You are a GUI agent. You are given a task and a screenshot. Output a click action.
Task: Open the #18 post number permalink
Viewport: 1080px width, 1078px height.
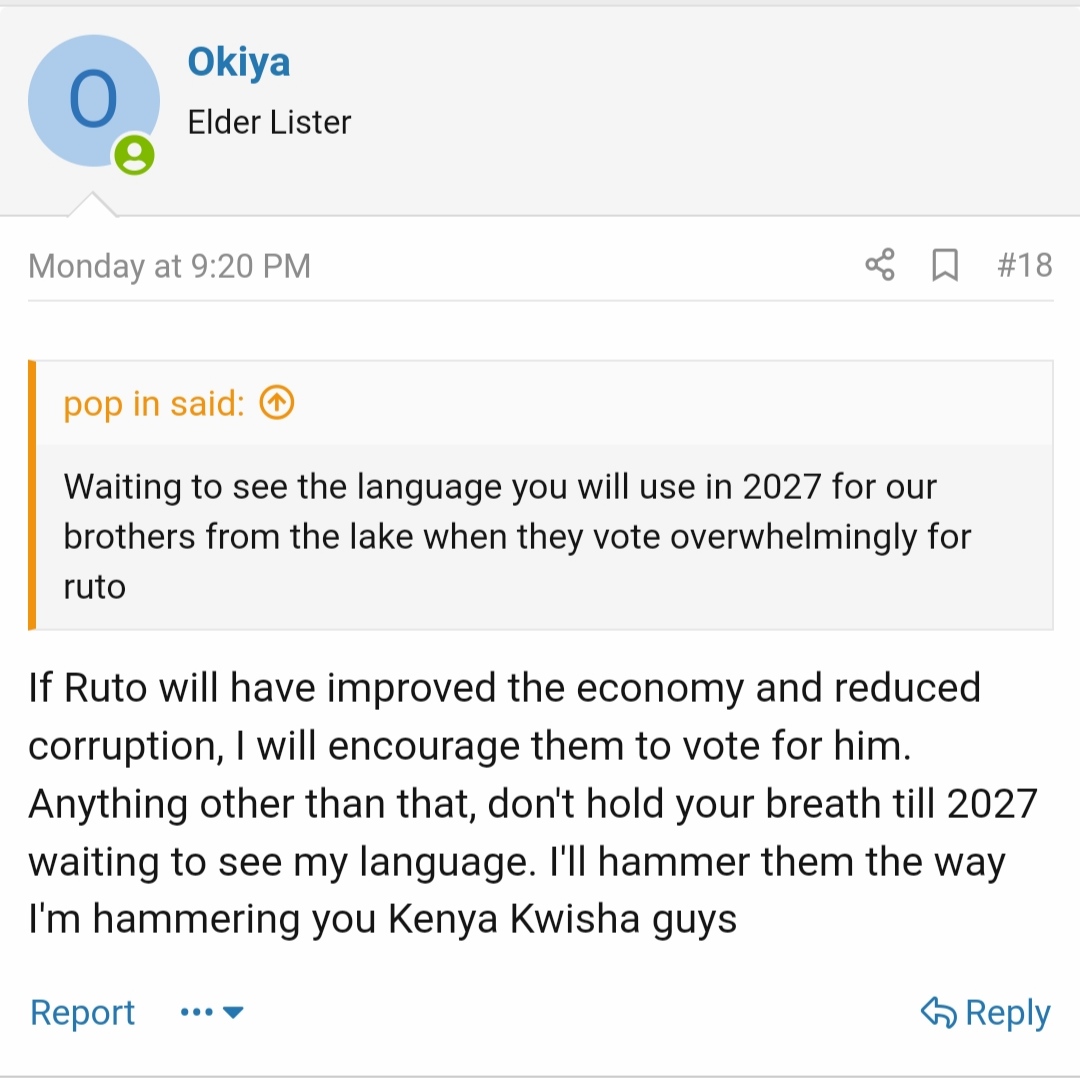pyautogui.click(x=1024, y=265)
